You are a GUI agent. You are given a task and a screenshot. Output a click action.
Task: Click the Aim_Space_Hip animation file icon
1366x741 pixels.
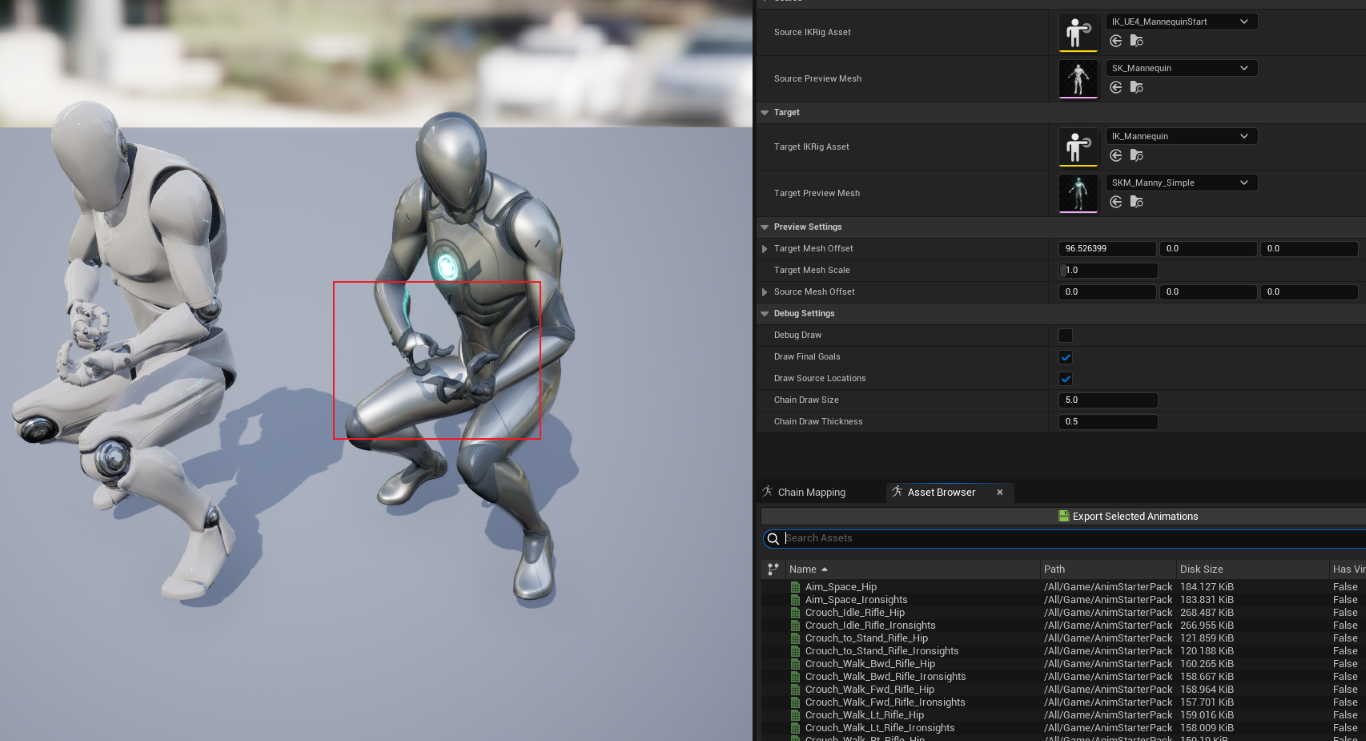click(796, 587)
